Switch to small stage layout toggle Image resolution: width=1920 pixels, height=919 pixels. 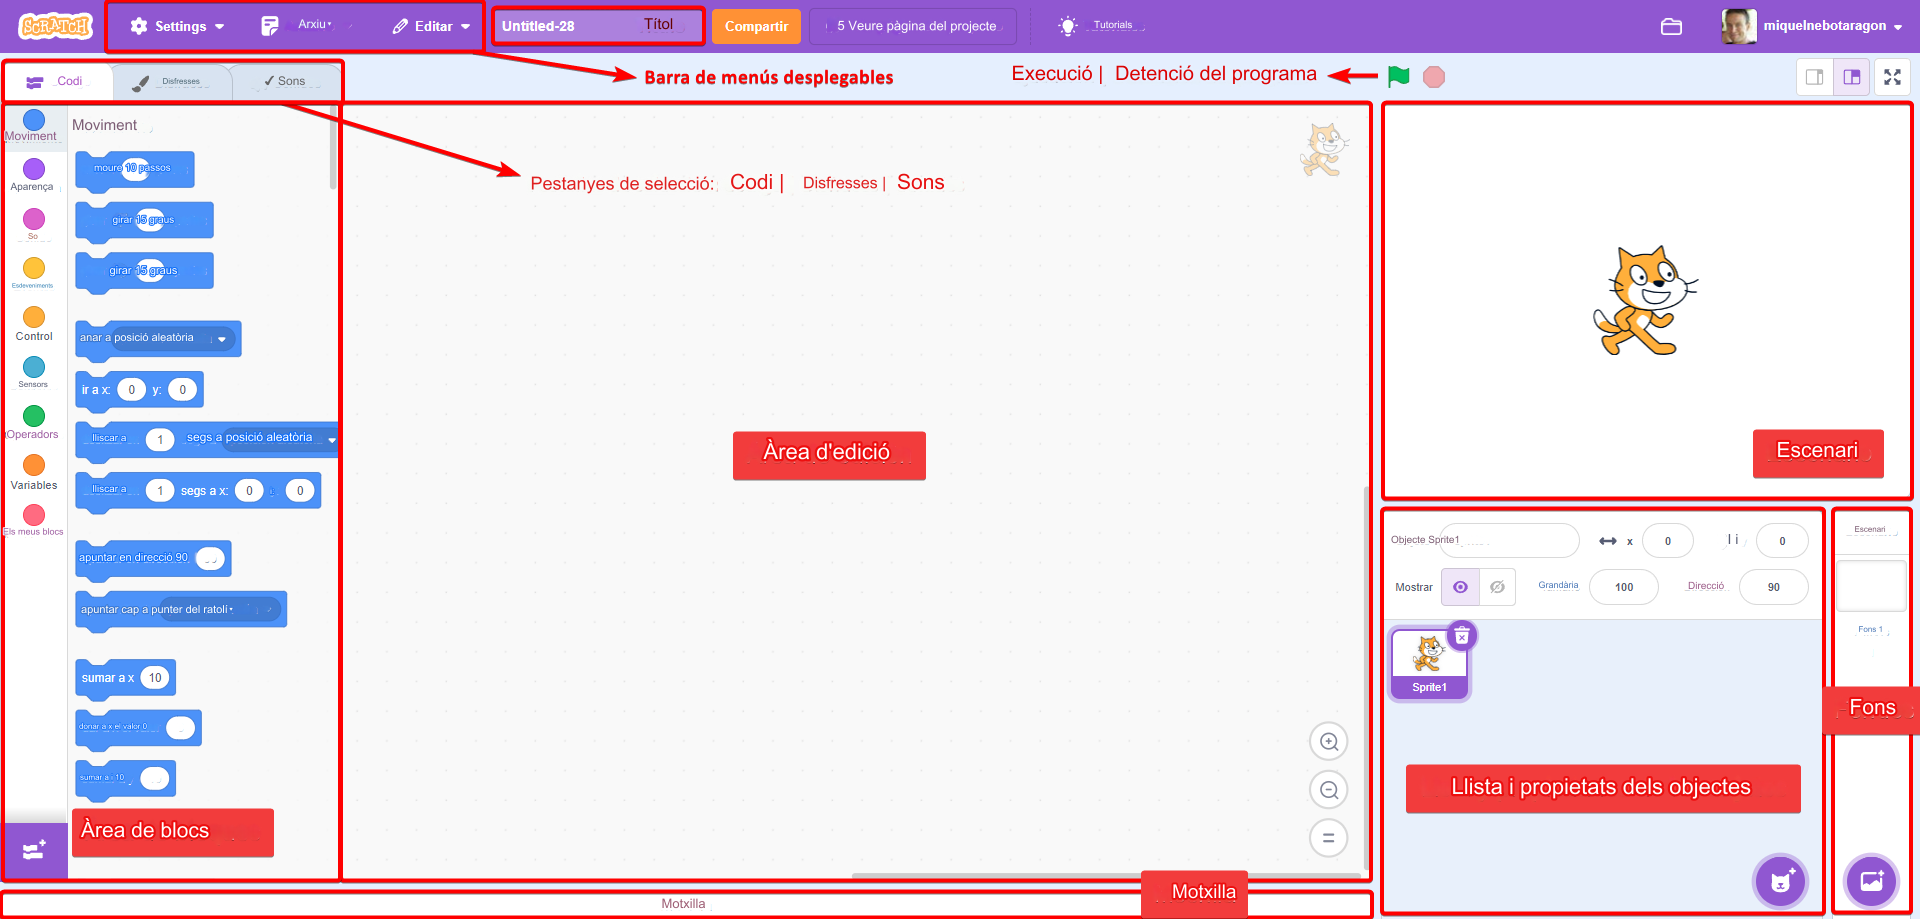(x=1814, y=76)
